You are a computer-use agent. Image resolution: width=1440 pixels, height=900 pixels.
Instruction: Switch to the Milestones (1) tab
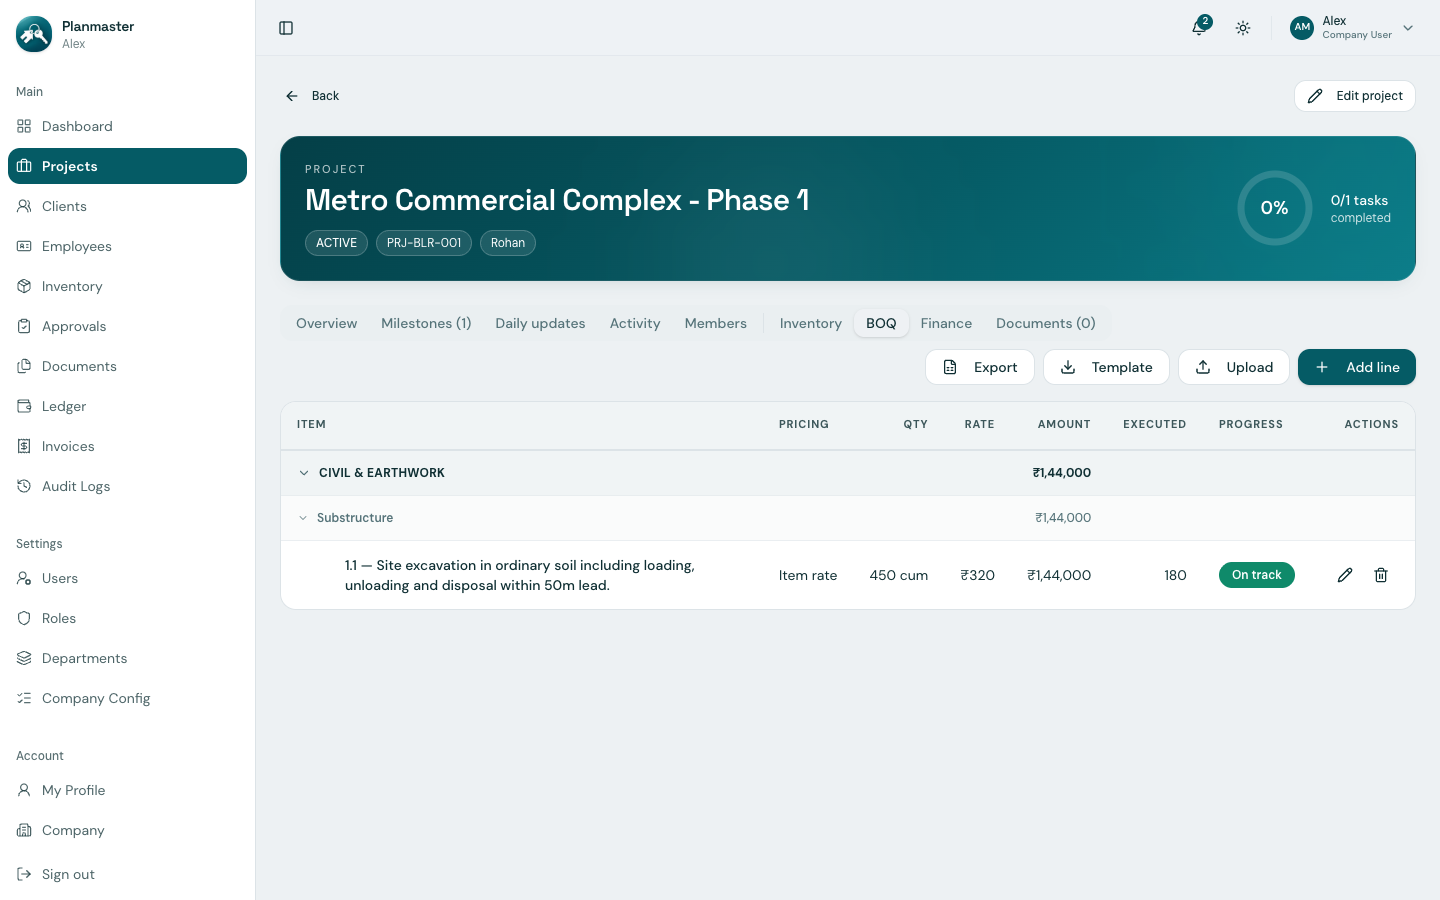point(426,323)
